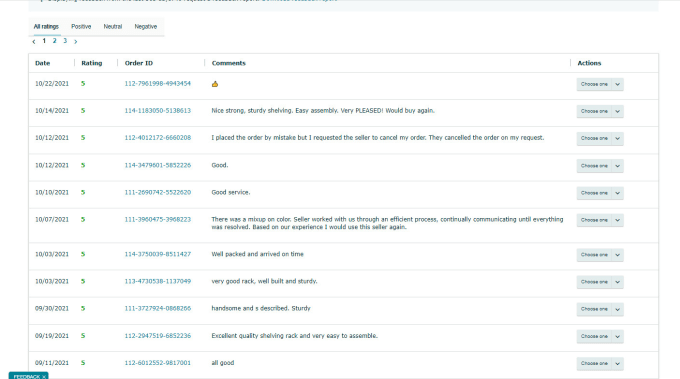Select the comment 'There was a mixup on color'
Viewport: 680px width, 379px height.
point(387,223)
